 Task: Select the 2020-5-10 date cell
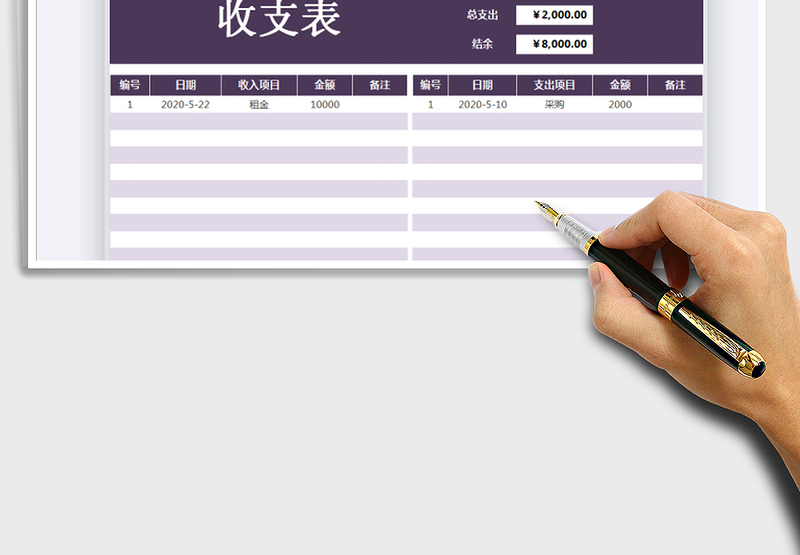[483, 105]
